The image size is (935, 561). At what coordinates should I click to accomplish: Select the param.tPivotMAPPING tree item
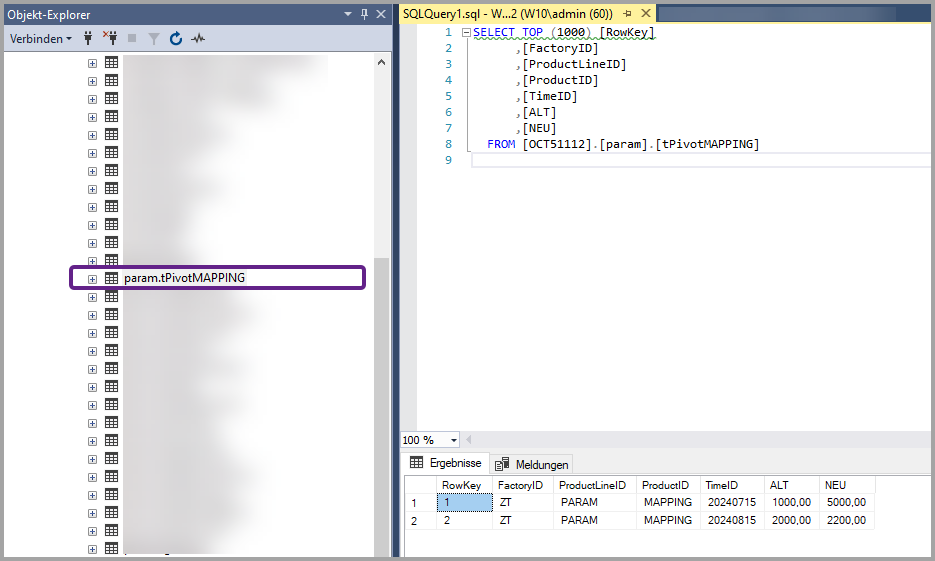click(184, 278)
